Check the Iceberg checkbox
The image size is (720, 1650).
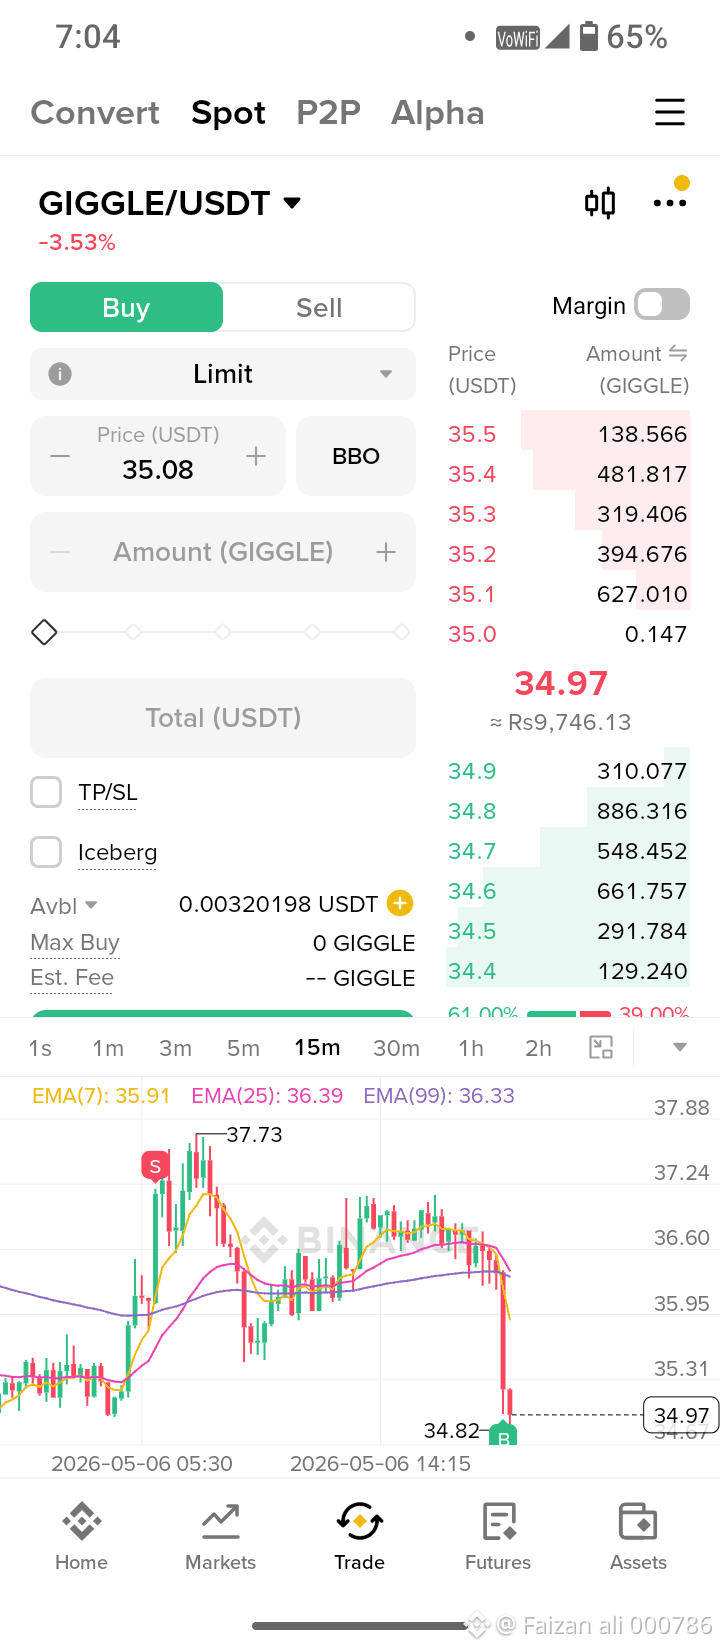pyautogui.click(x=46, y=852)
